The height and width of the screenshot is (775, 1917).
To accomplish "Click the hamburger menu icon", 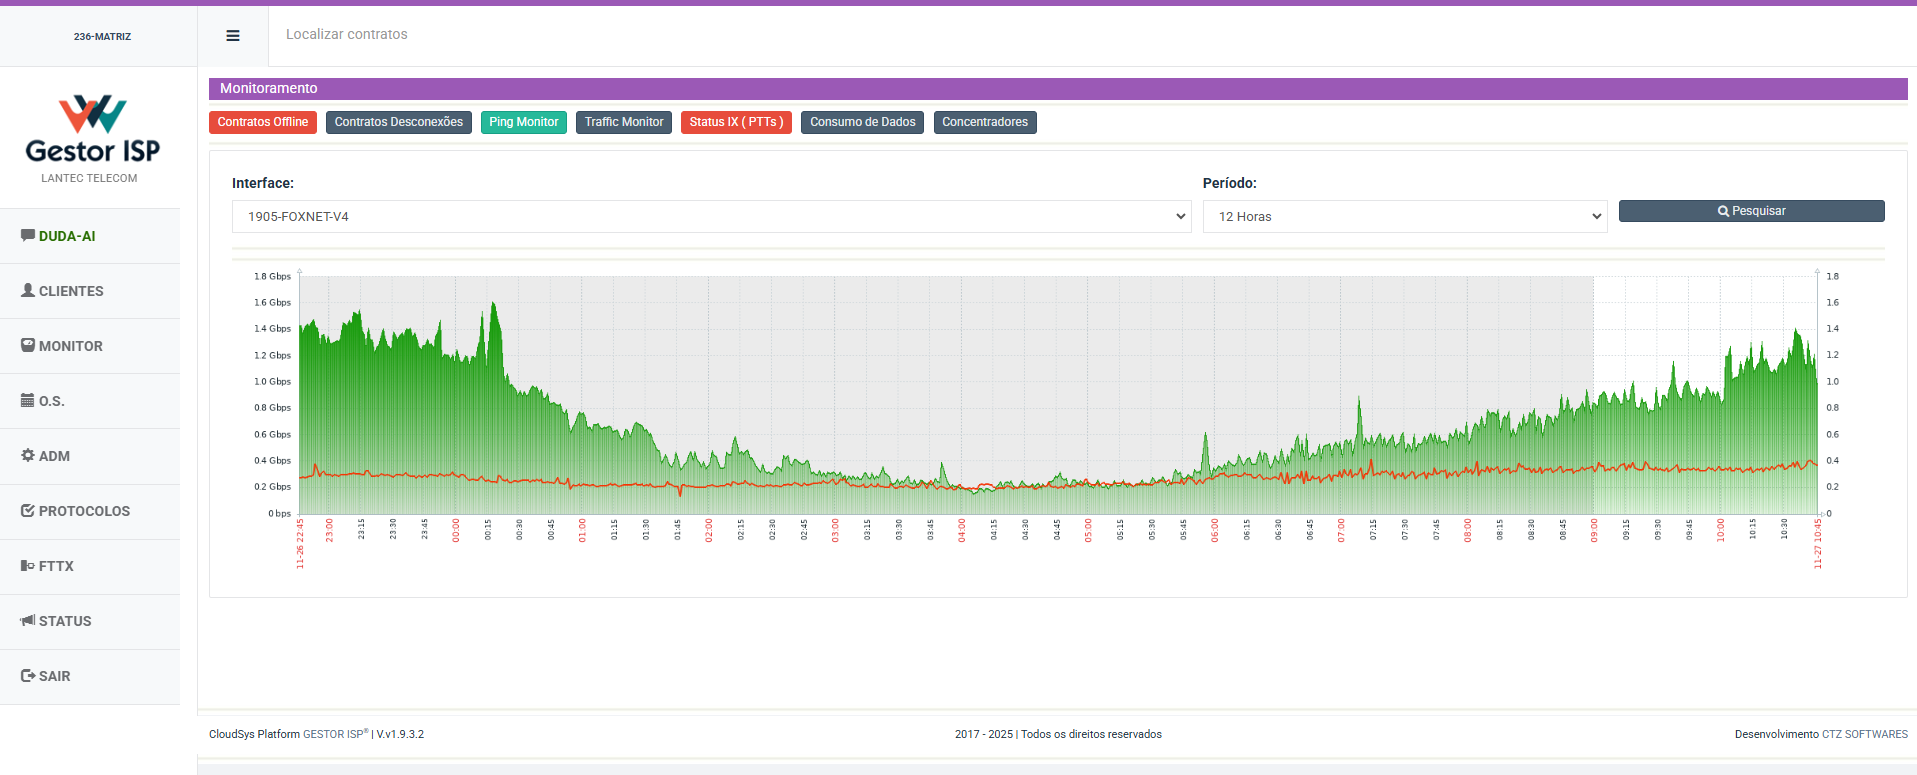I will click(233, 36).
